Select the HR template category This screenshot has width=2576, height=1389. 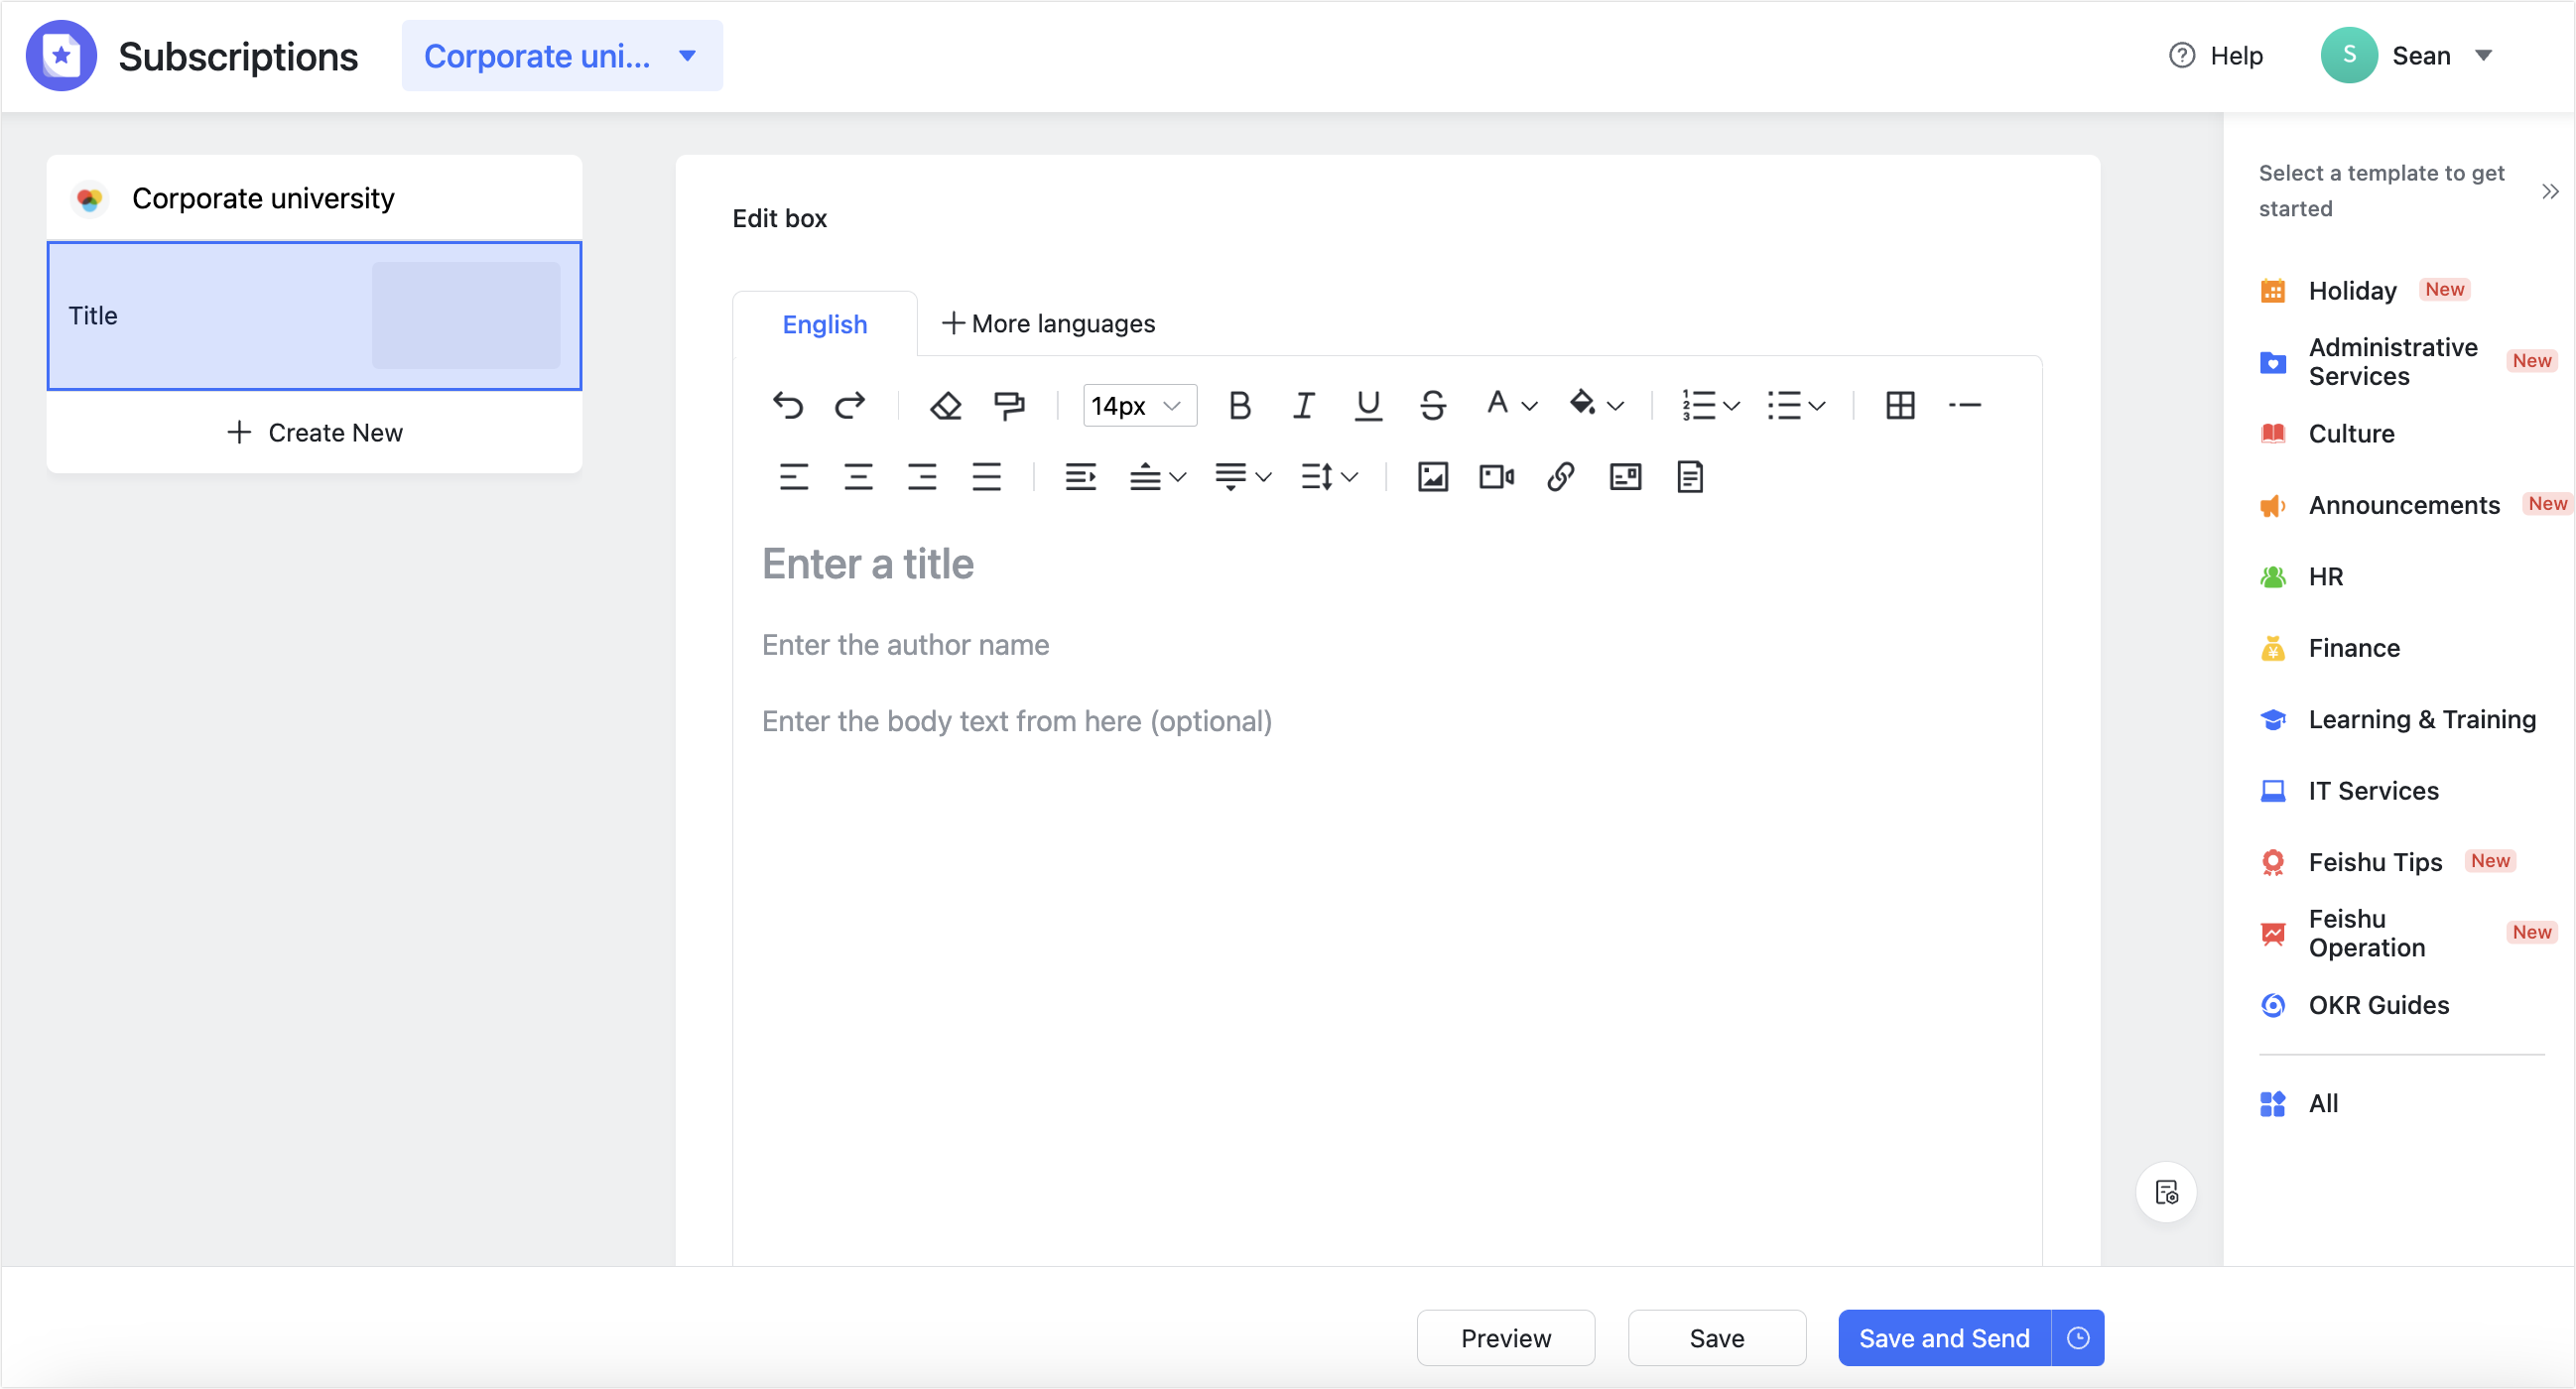[2324, 576]
